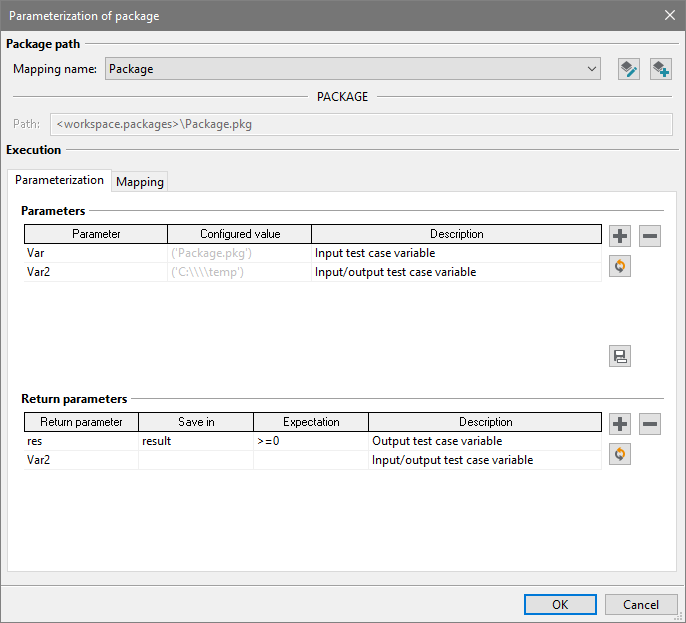686x623 pixels.
Task: Click configured value ('C:\\\\temp')
Action: click(x=239, y=272)
